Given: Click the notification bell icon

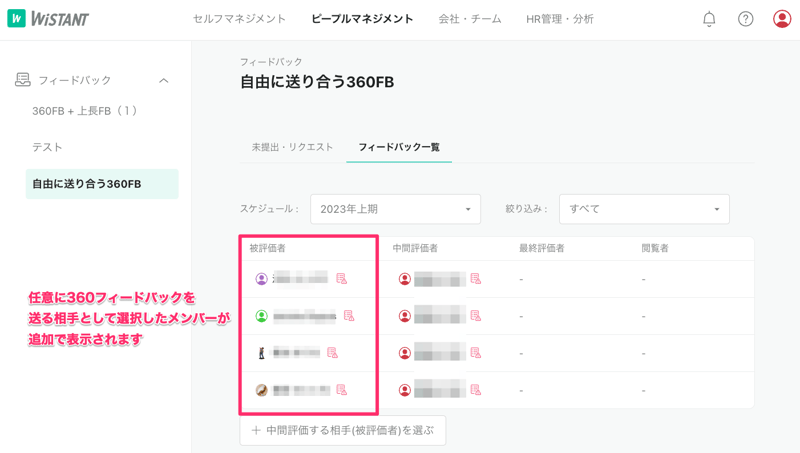Looking at the screenshot, I should tap(709, 19).
